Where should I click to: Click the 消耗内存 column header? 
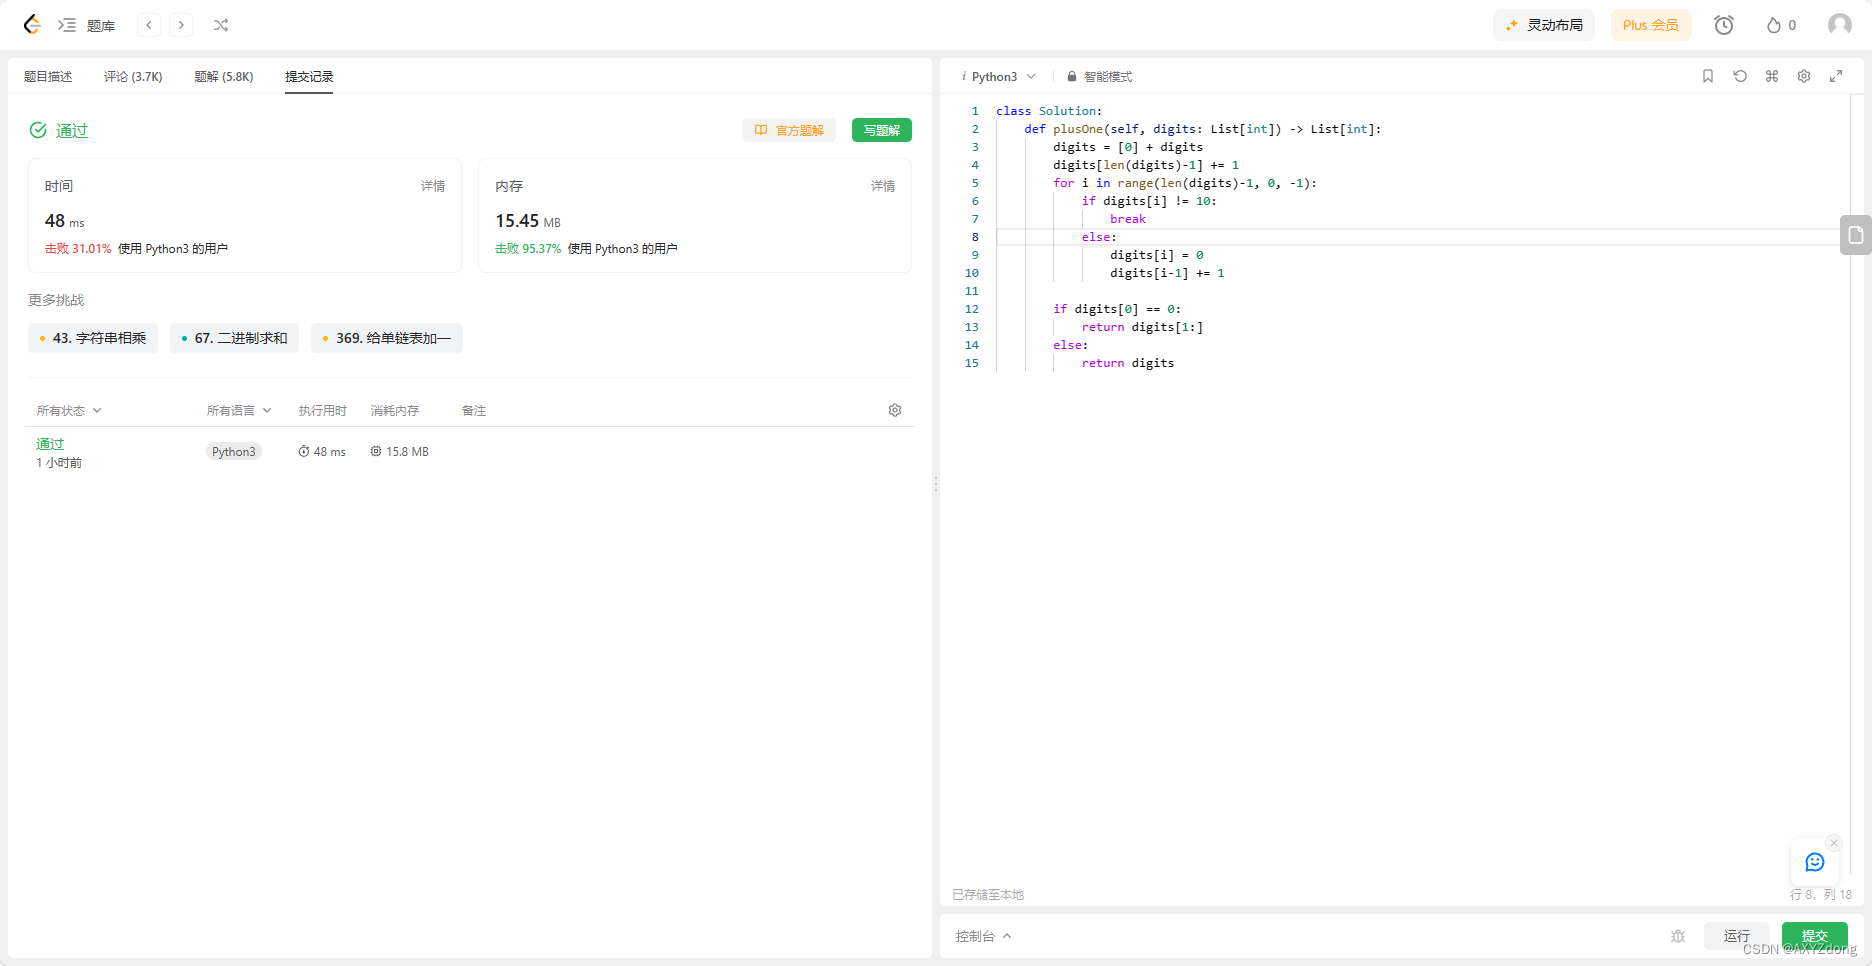395,411
